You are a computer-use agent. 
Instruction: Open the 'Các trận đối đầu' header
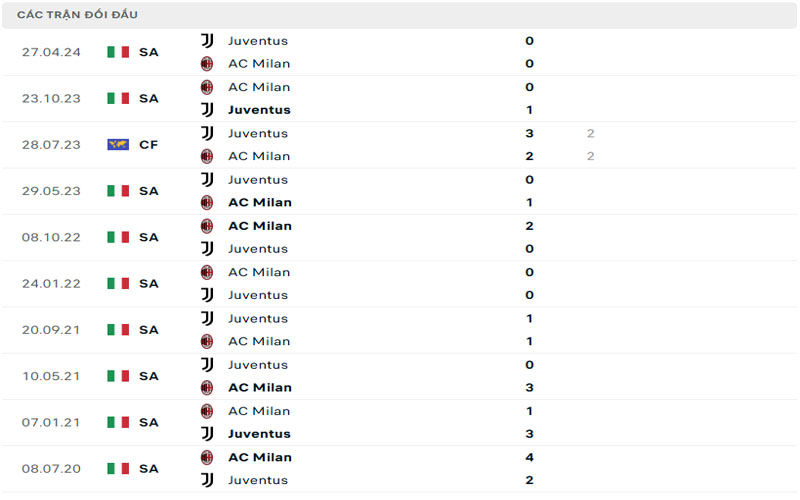[78, 15]
